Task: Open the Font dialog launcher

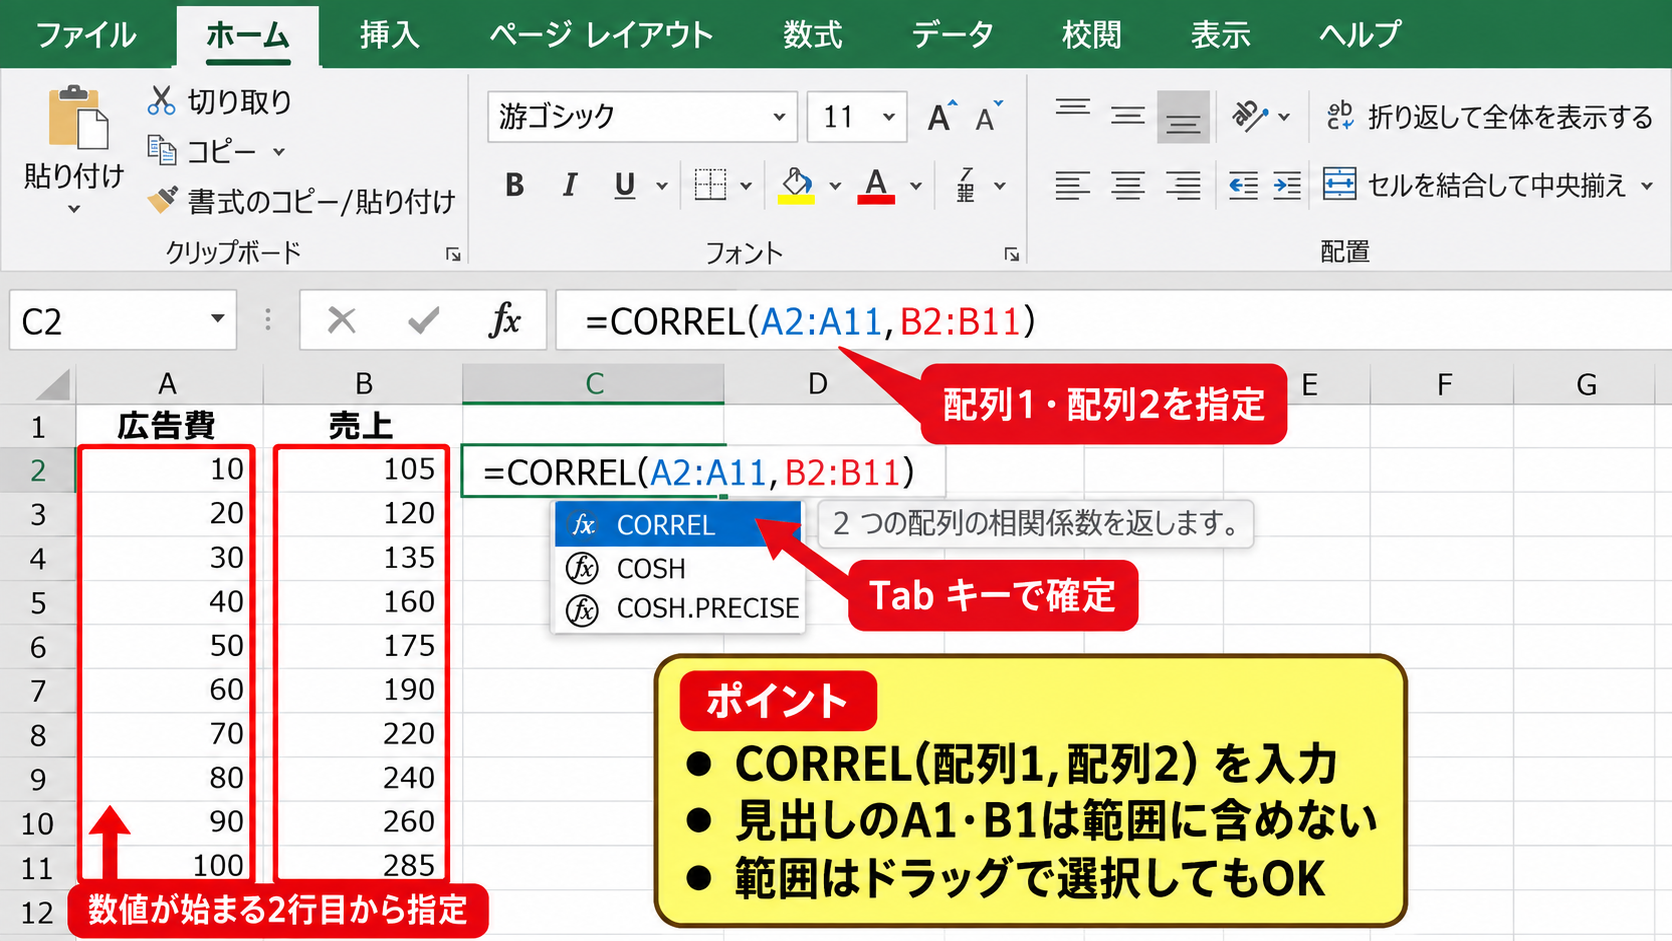Action: coord(1012,254)
